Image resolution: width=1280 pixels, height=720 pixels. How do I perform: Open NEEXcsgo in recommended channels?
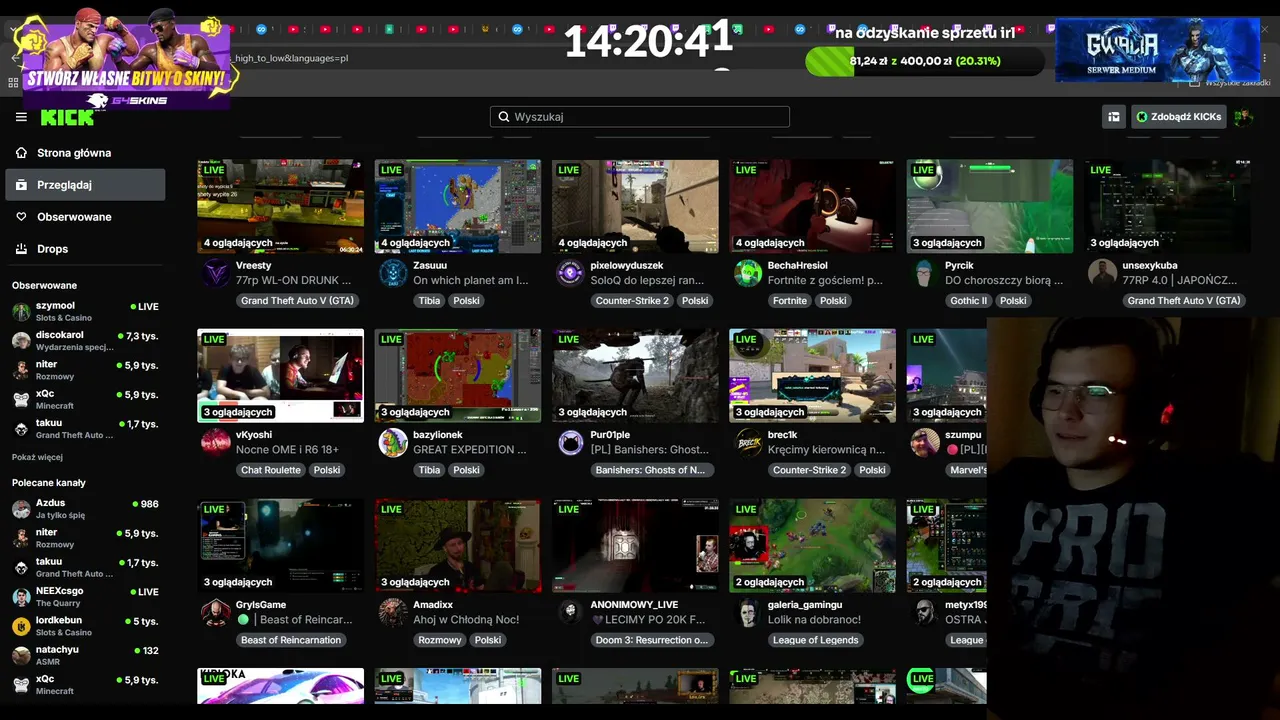(85, 597)
